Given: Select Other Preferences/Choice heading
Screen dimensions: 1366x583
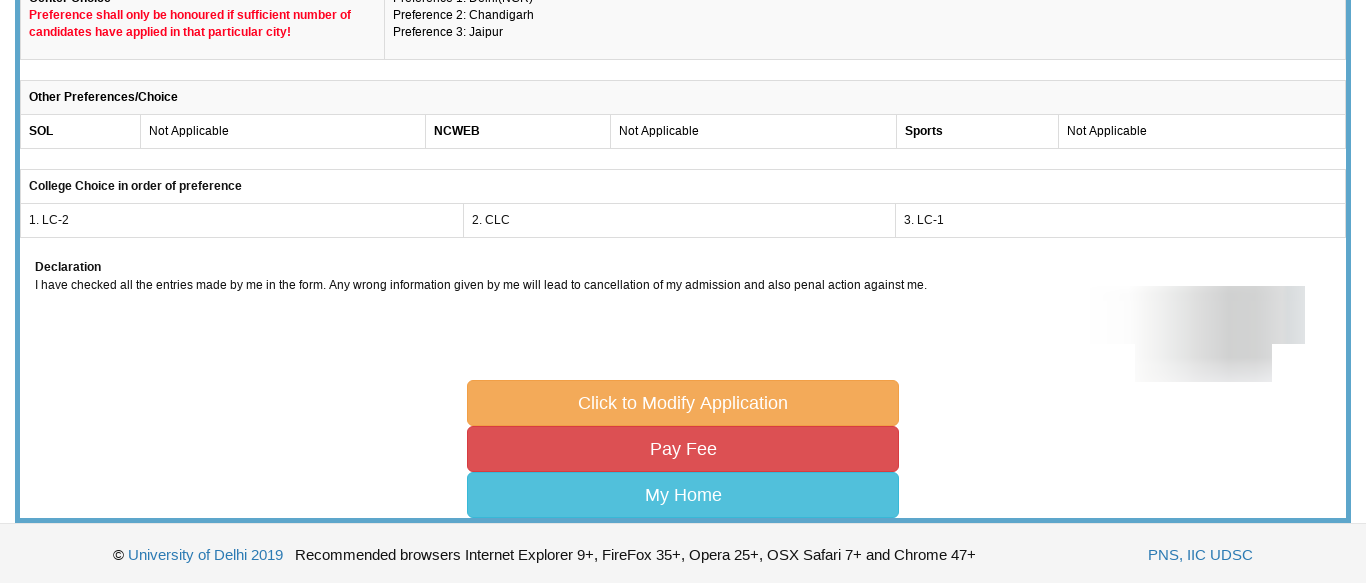Looking at the screenshot, I should point(103,97).
